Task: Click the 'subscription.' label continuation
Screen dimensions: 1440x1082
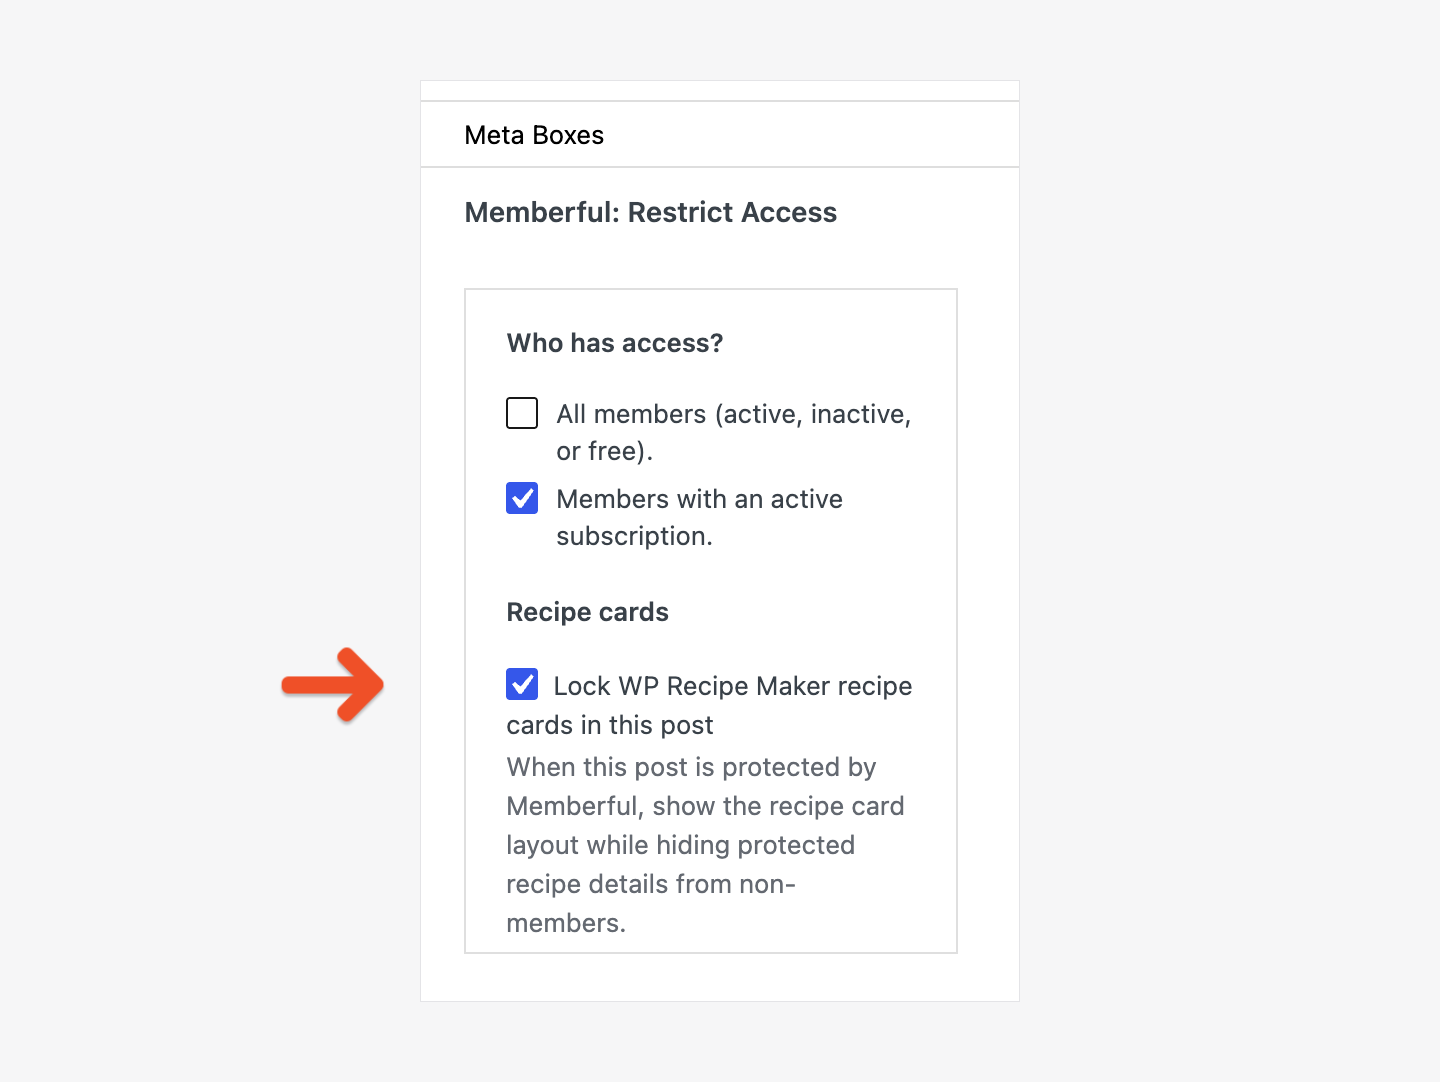Action: click(x=635, y=537)
